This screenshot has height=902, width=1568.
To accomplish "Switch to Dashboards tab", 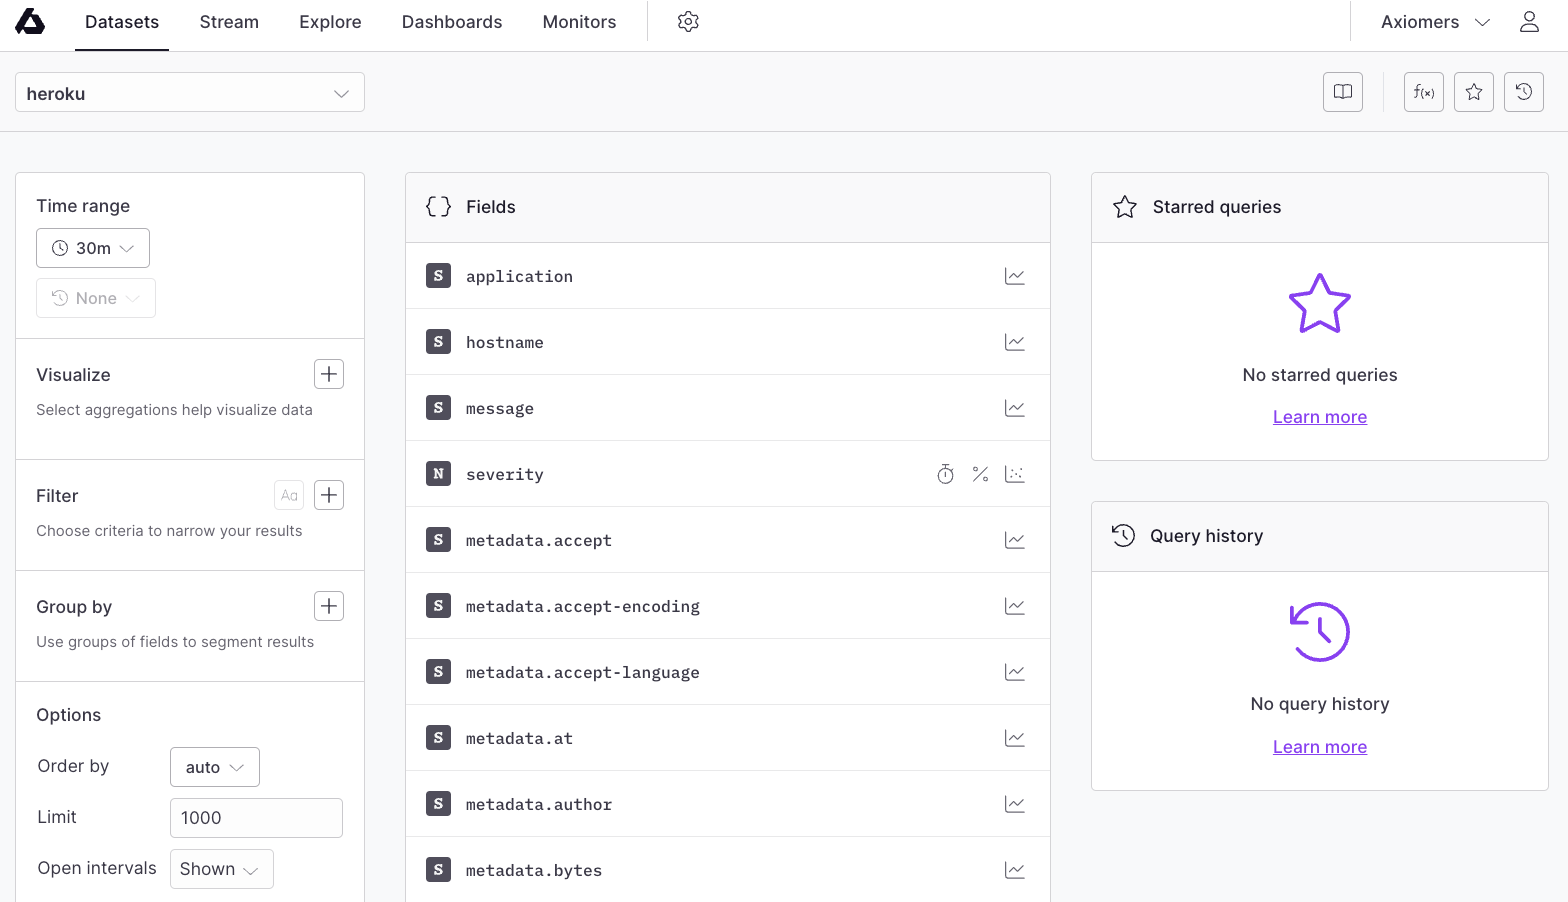I will click(452, 22).
